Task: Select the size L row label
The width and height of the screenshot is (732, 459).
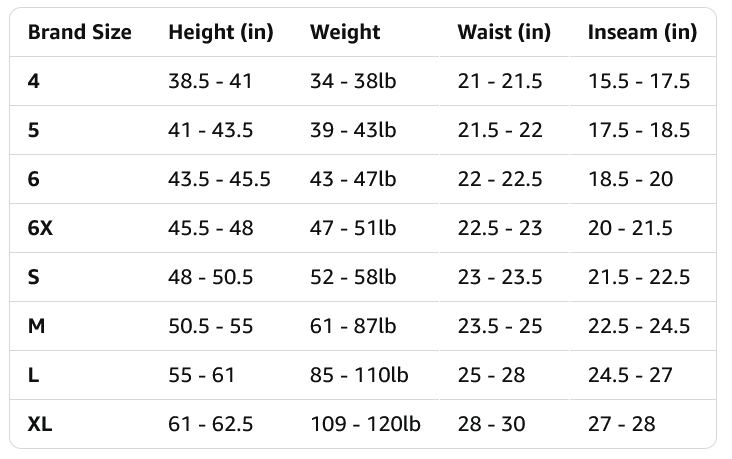Action: point(33,375)
